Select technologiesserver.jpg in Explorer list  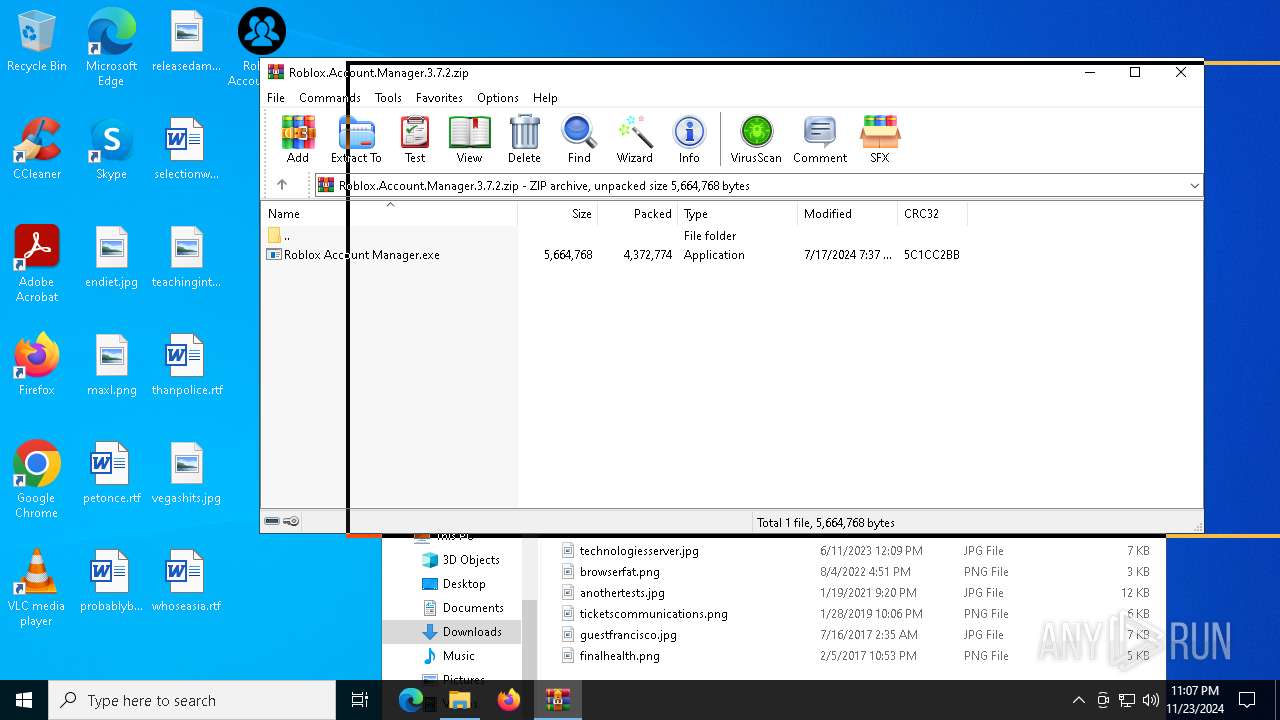click(630, 551)
